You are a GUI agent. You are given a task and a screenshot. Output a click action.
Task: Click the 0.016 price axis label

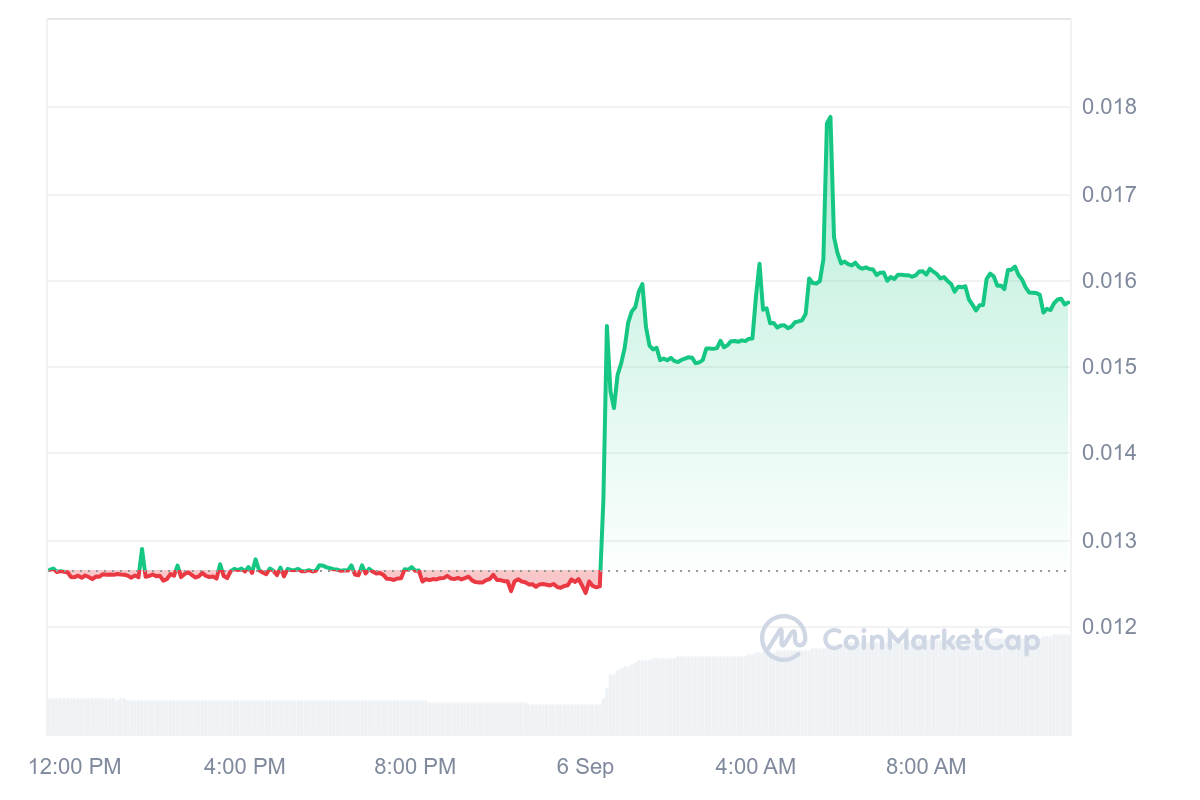coord(1108,281)
